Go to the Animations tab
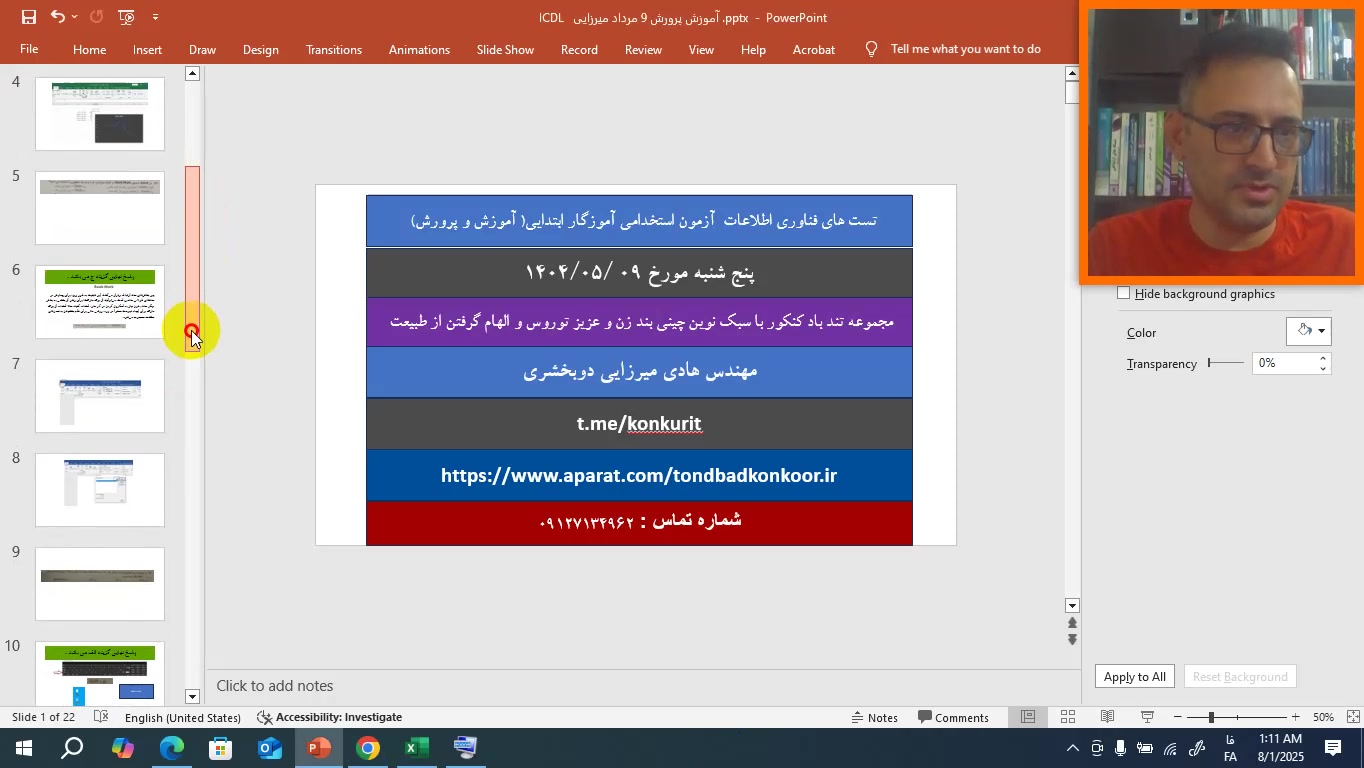Screen dimensions: 1364x768 [x=419, y=49]
